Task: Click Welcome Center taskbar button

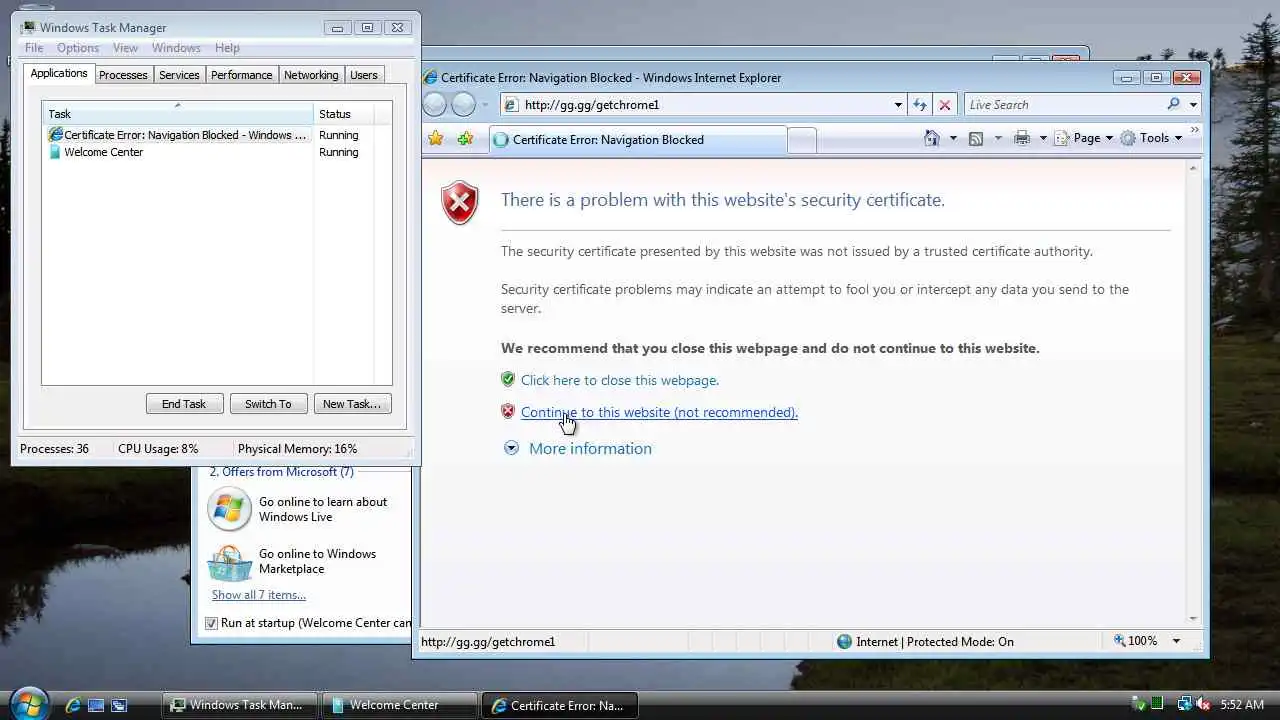Action: [399, 705]
